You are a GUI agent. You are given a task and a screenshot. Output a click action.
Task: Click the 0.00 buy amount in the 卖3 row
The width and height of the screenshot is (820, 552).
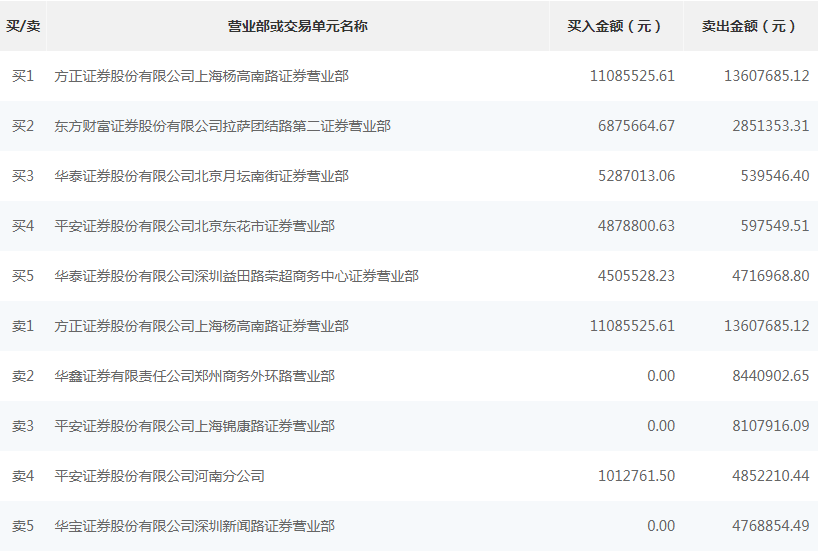tap(661, 426)
